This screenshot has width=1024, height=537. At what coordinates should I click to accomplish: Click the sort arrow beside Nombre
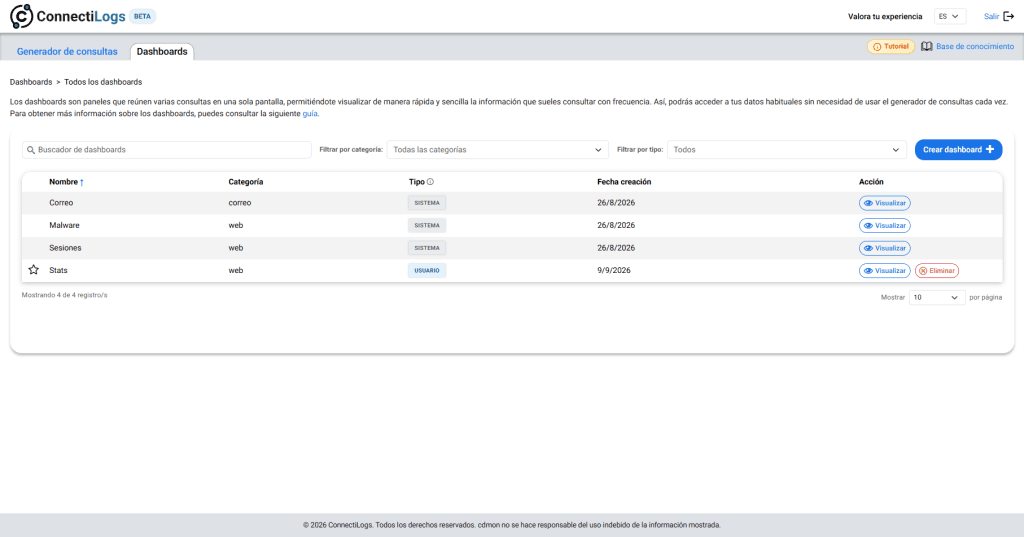click(x=82, y=182)
